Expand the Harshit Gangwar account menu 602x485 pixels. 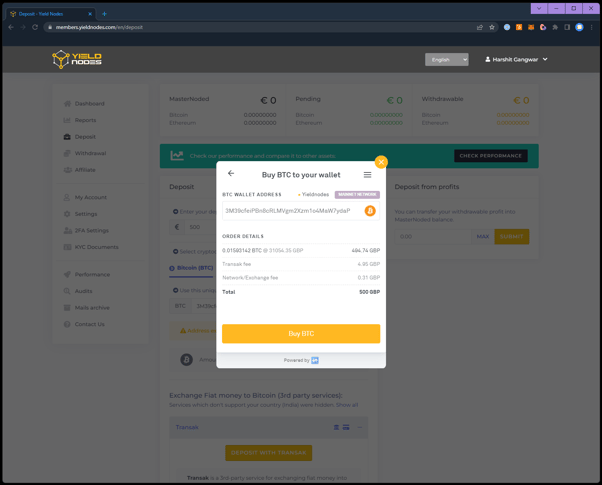pyautogui.click(x=516, y=60)
